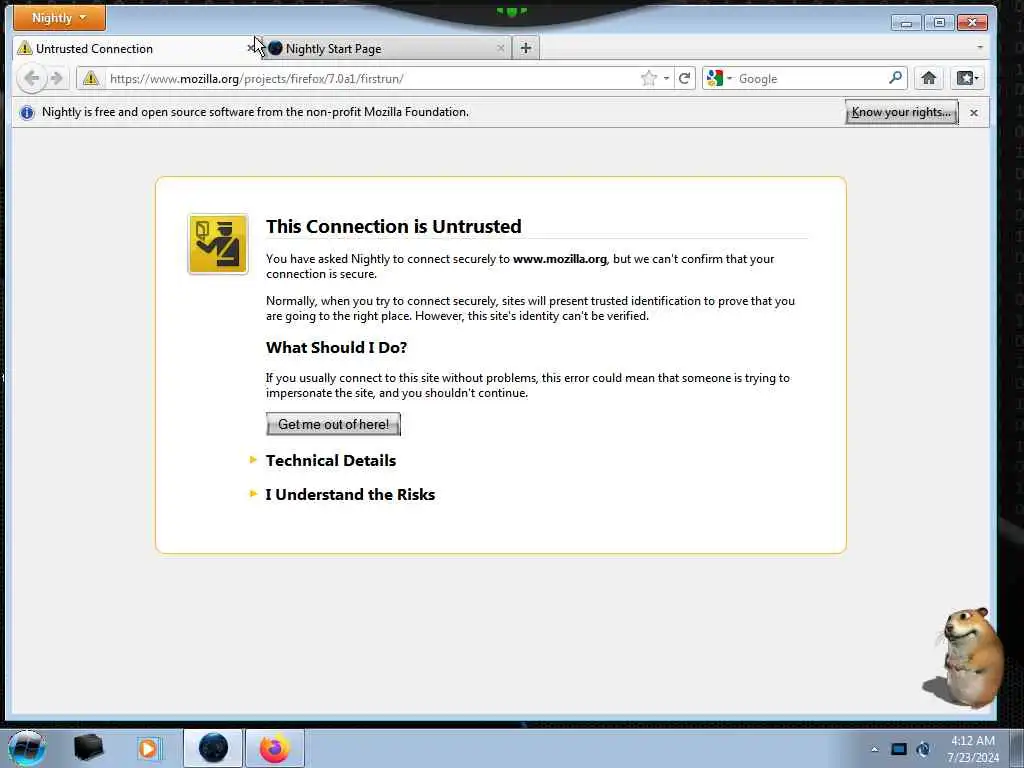This screenshot has width=1024, height=768.
Task: Go back with the back arrow
Action: [31, 78]
